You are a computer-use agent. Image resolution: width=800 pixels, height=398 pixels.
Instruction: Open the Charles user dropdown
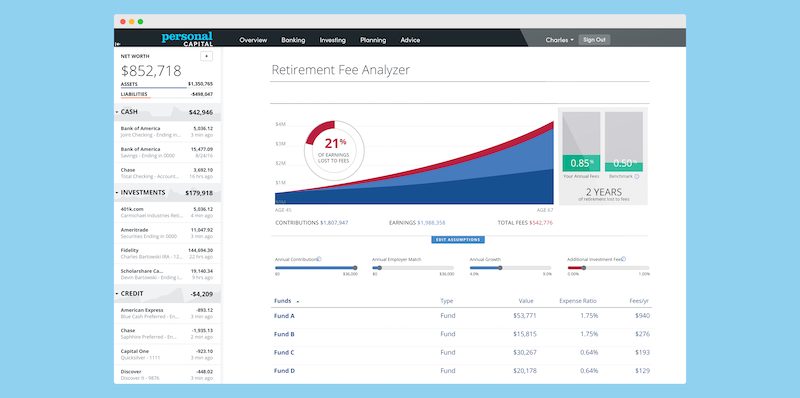[x=559, y=40]
